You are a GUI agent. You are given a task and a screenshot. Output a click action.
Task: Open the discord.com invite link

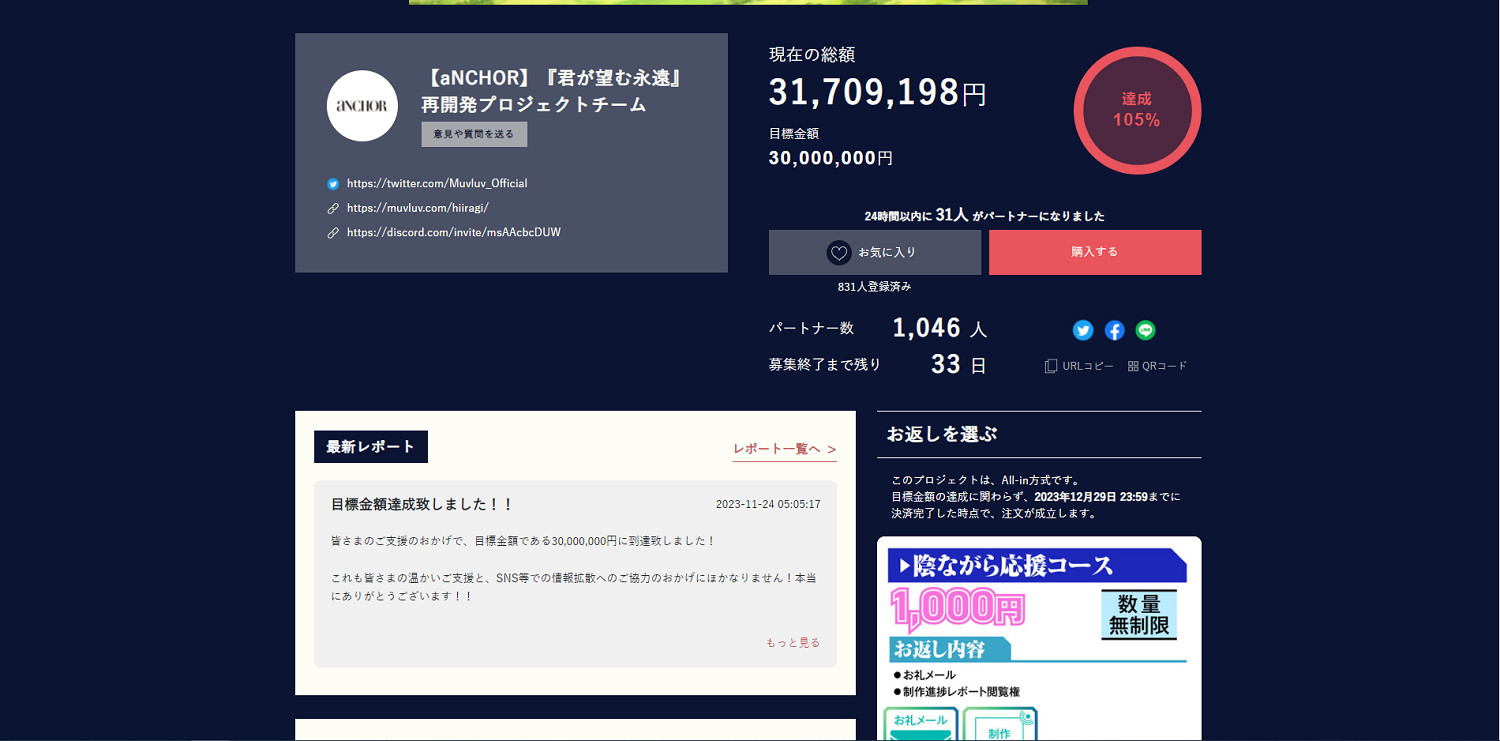pos(453,233)
